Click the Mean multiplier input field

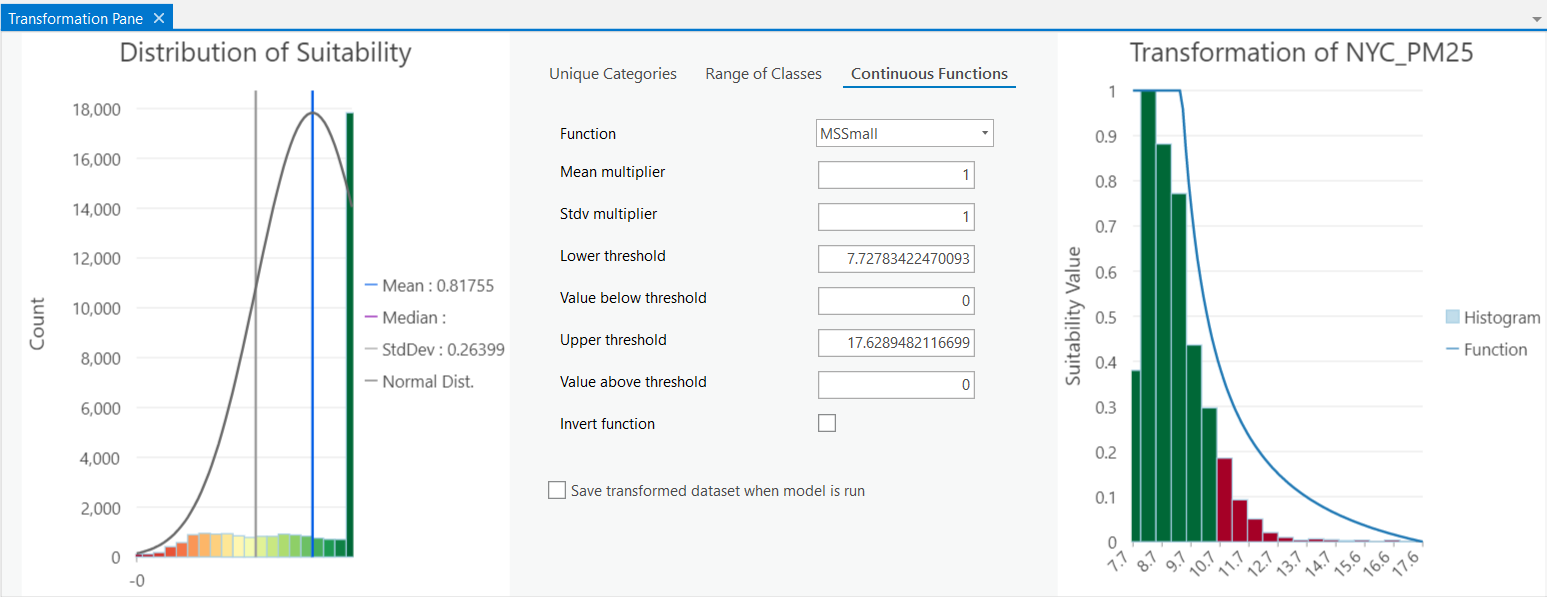pos(896,176)
